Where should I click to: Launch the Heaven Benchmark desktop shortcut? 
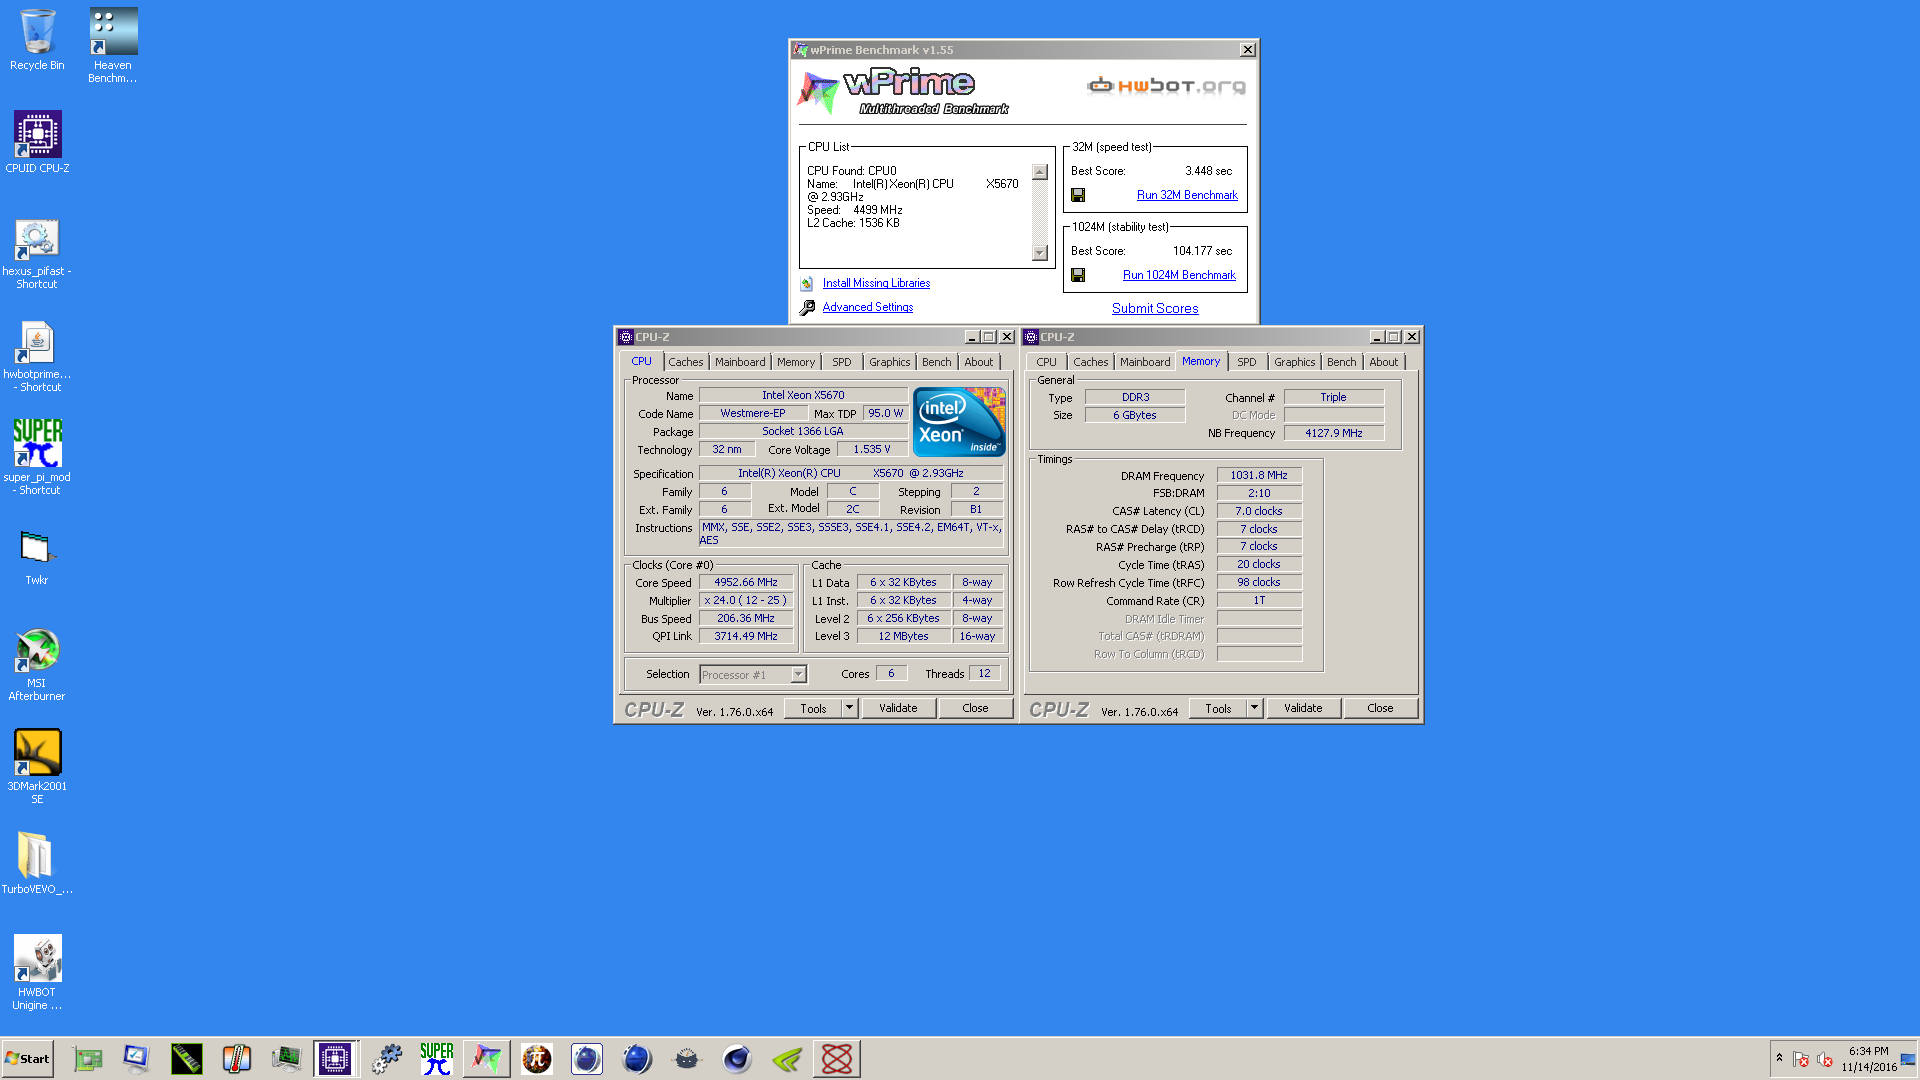[x=113, y=45]
